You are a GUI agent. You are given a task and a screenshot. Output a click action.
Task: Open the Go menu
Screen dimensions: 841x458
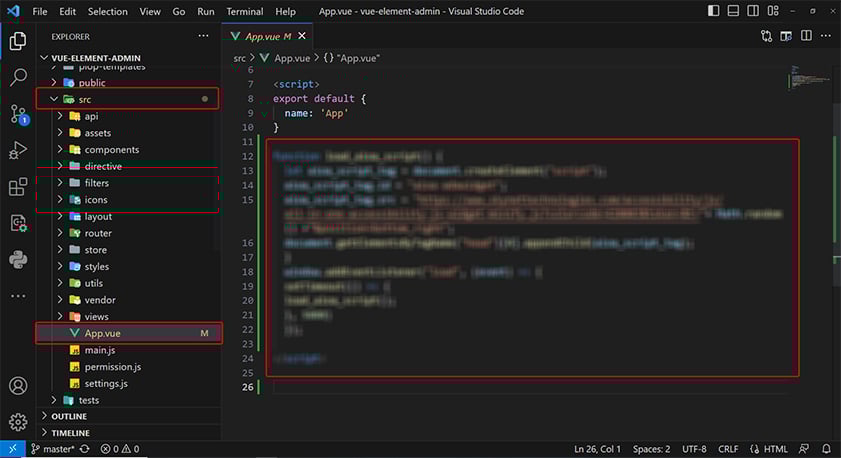179,11
